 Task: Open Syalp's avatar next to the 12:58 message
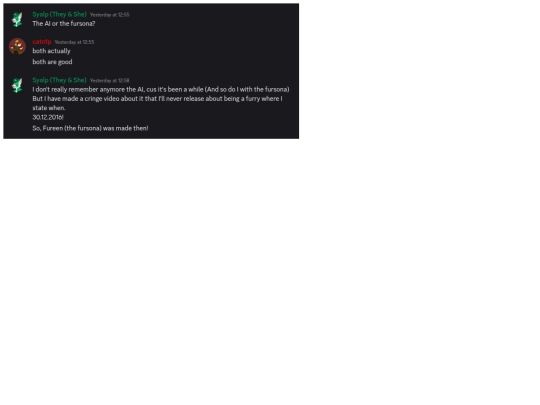point(17,85)
